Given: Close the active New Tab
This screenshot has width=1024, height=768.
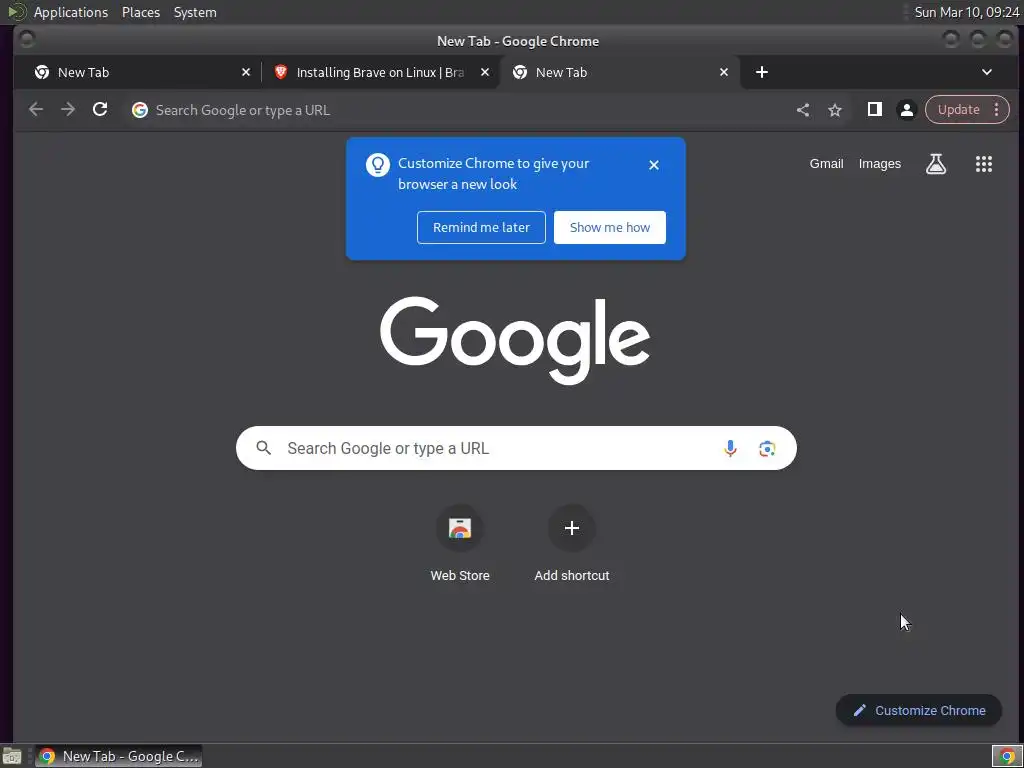Looking at the screenshot, I should [x=724, y=72].
